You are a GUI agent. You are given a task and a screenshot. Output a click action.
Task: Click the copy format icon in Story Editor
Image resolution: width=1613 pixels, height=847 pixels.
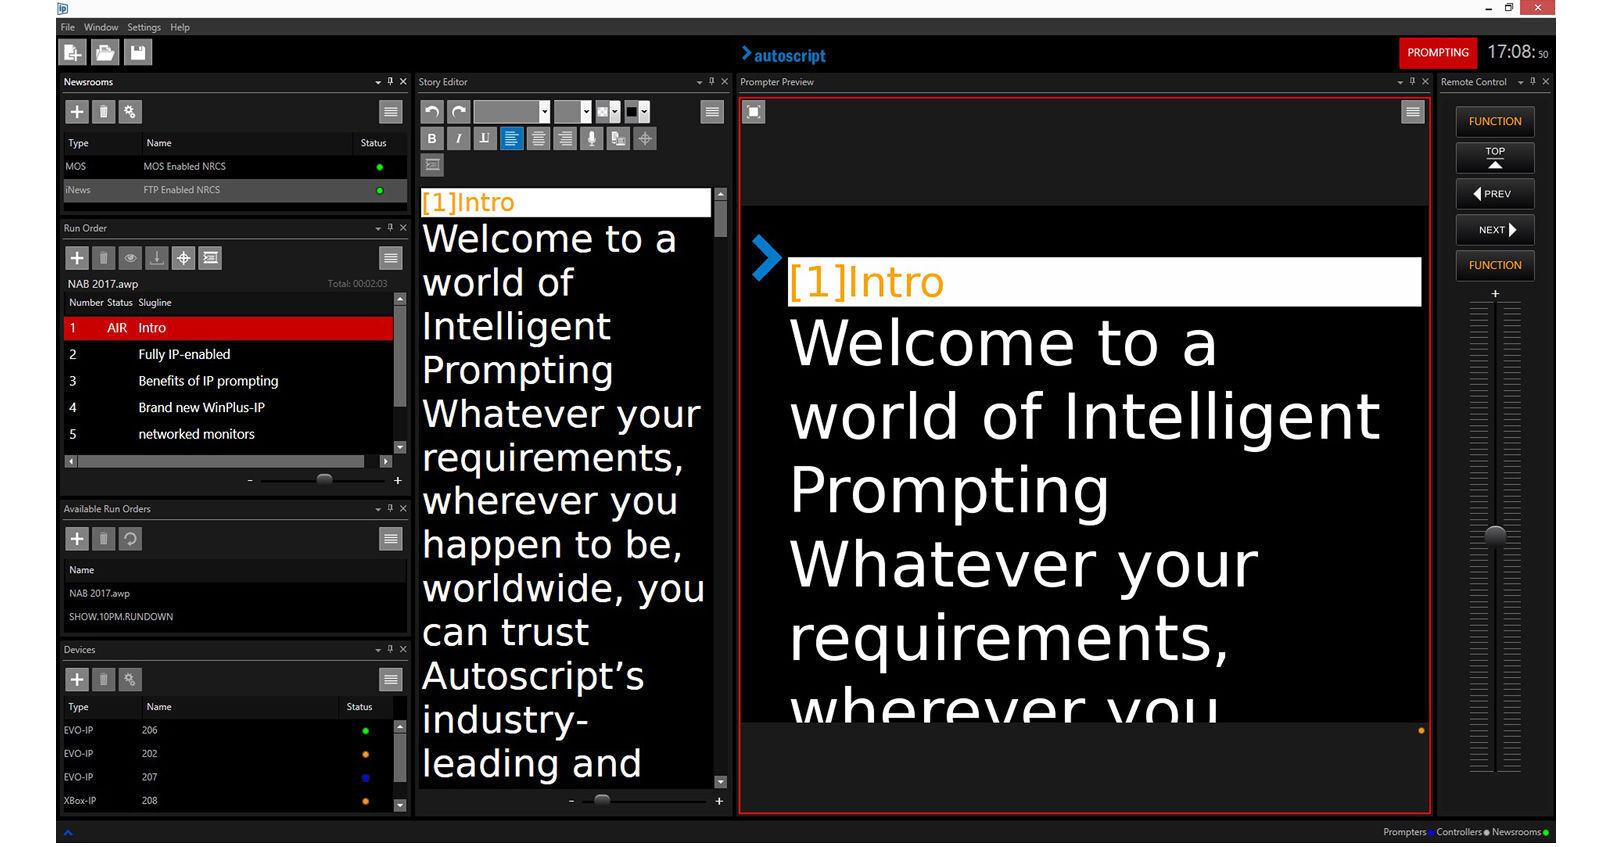(x=619, y=139)
